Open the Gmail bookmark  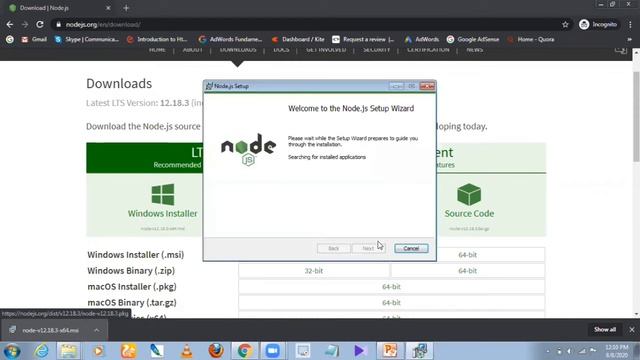coord(34,40)
